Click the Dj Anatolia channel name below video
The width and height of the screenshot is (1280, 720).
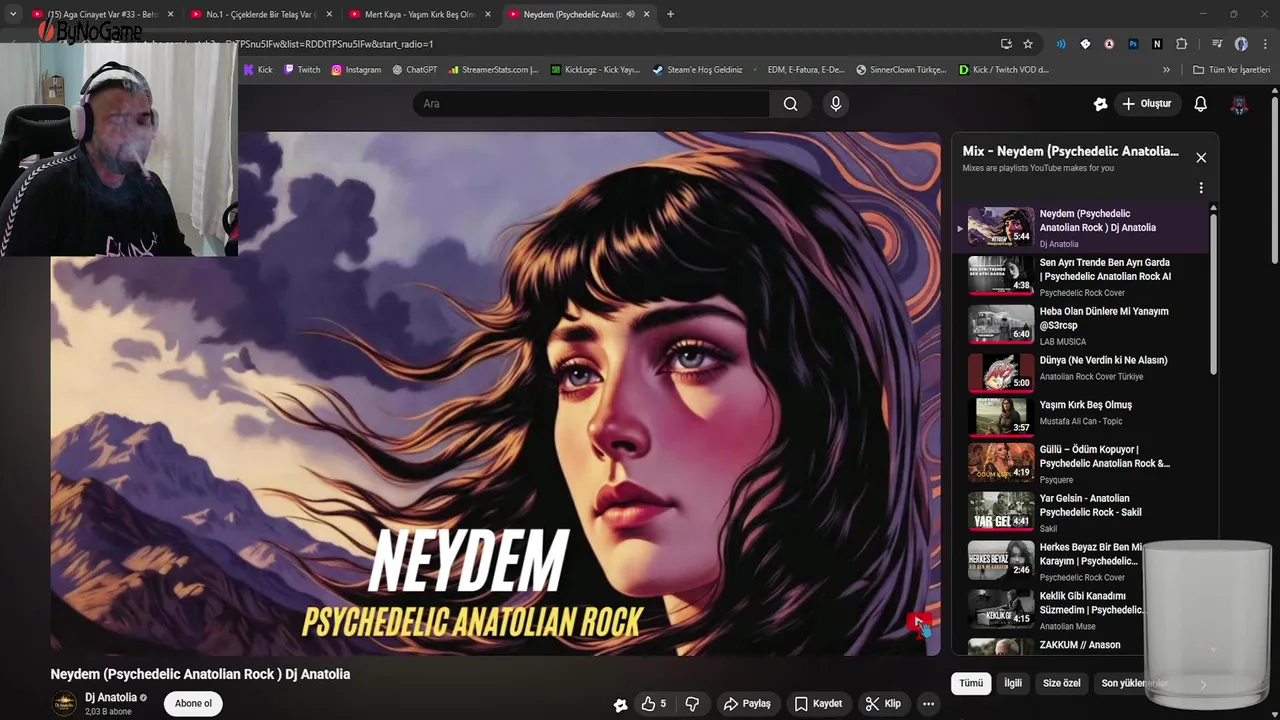pyautogui.click(x=111, y=697)
